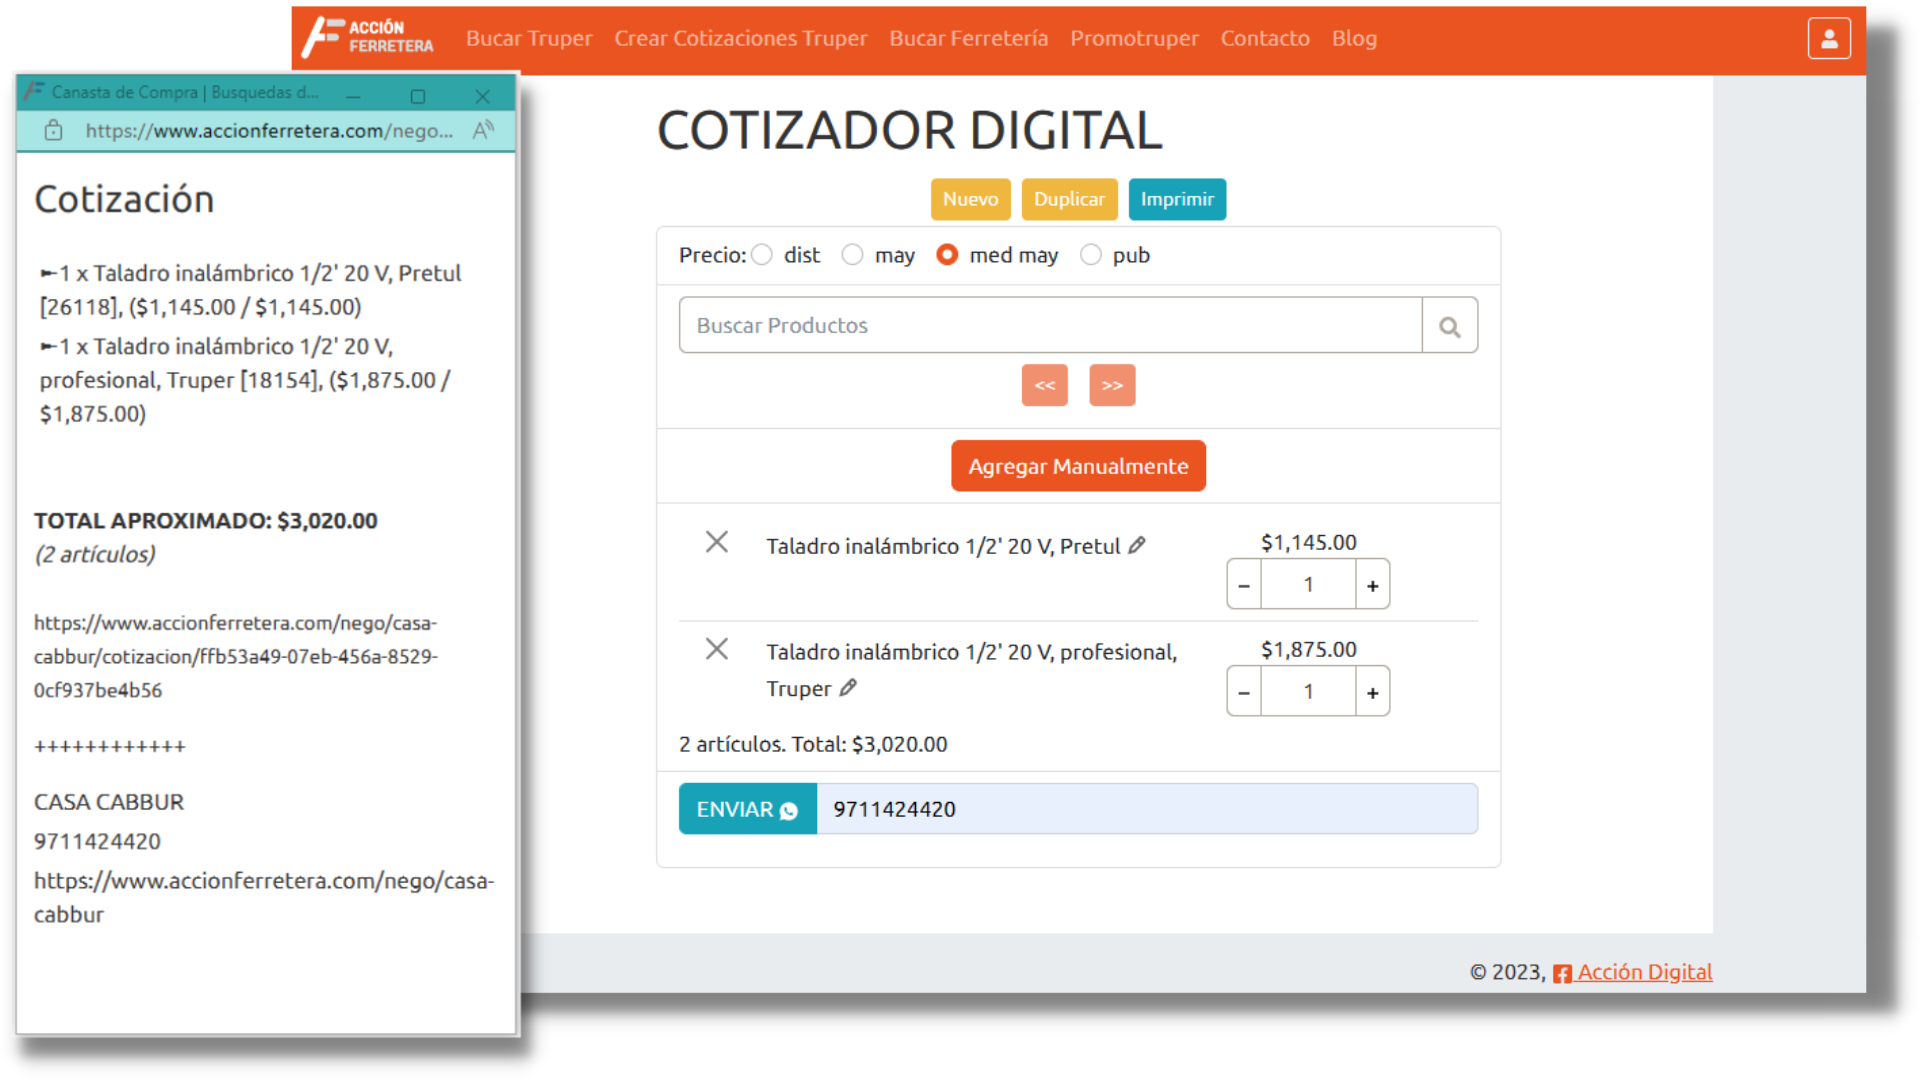Click the read aloud icon in address bar
This screenshot has height=1080, width=1920.
tap(483, 130)
